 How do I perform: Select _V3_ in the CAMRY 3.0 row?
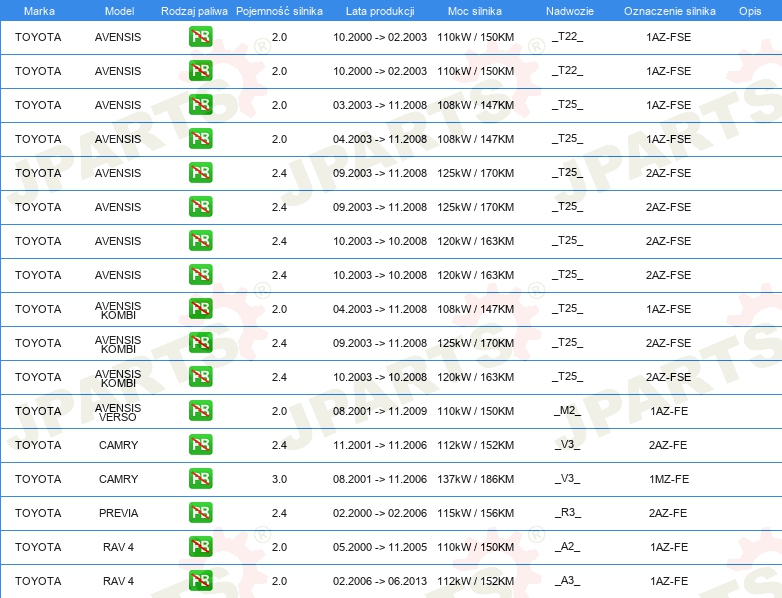(568, 478)
